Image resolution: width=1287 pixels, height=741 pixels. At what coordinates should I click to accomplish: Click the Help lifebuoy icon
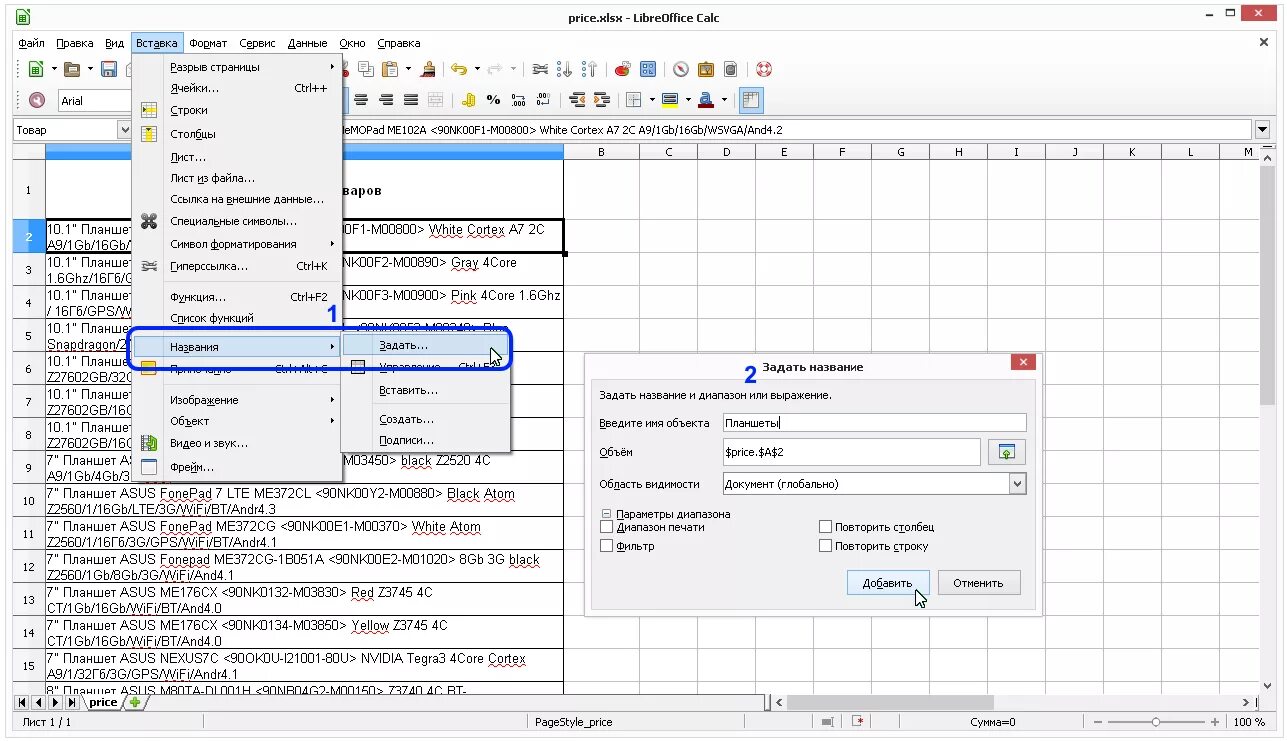tap(764, 69)
